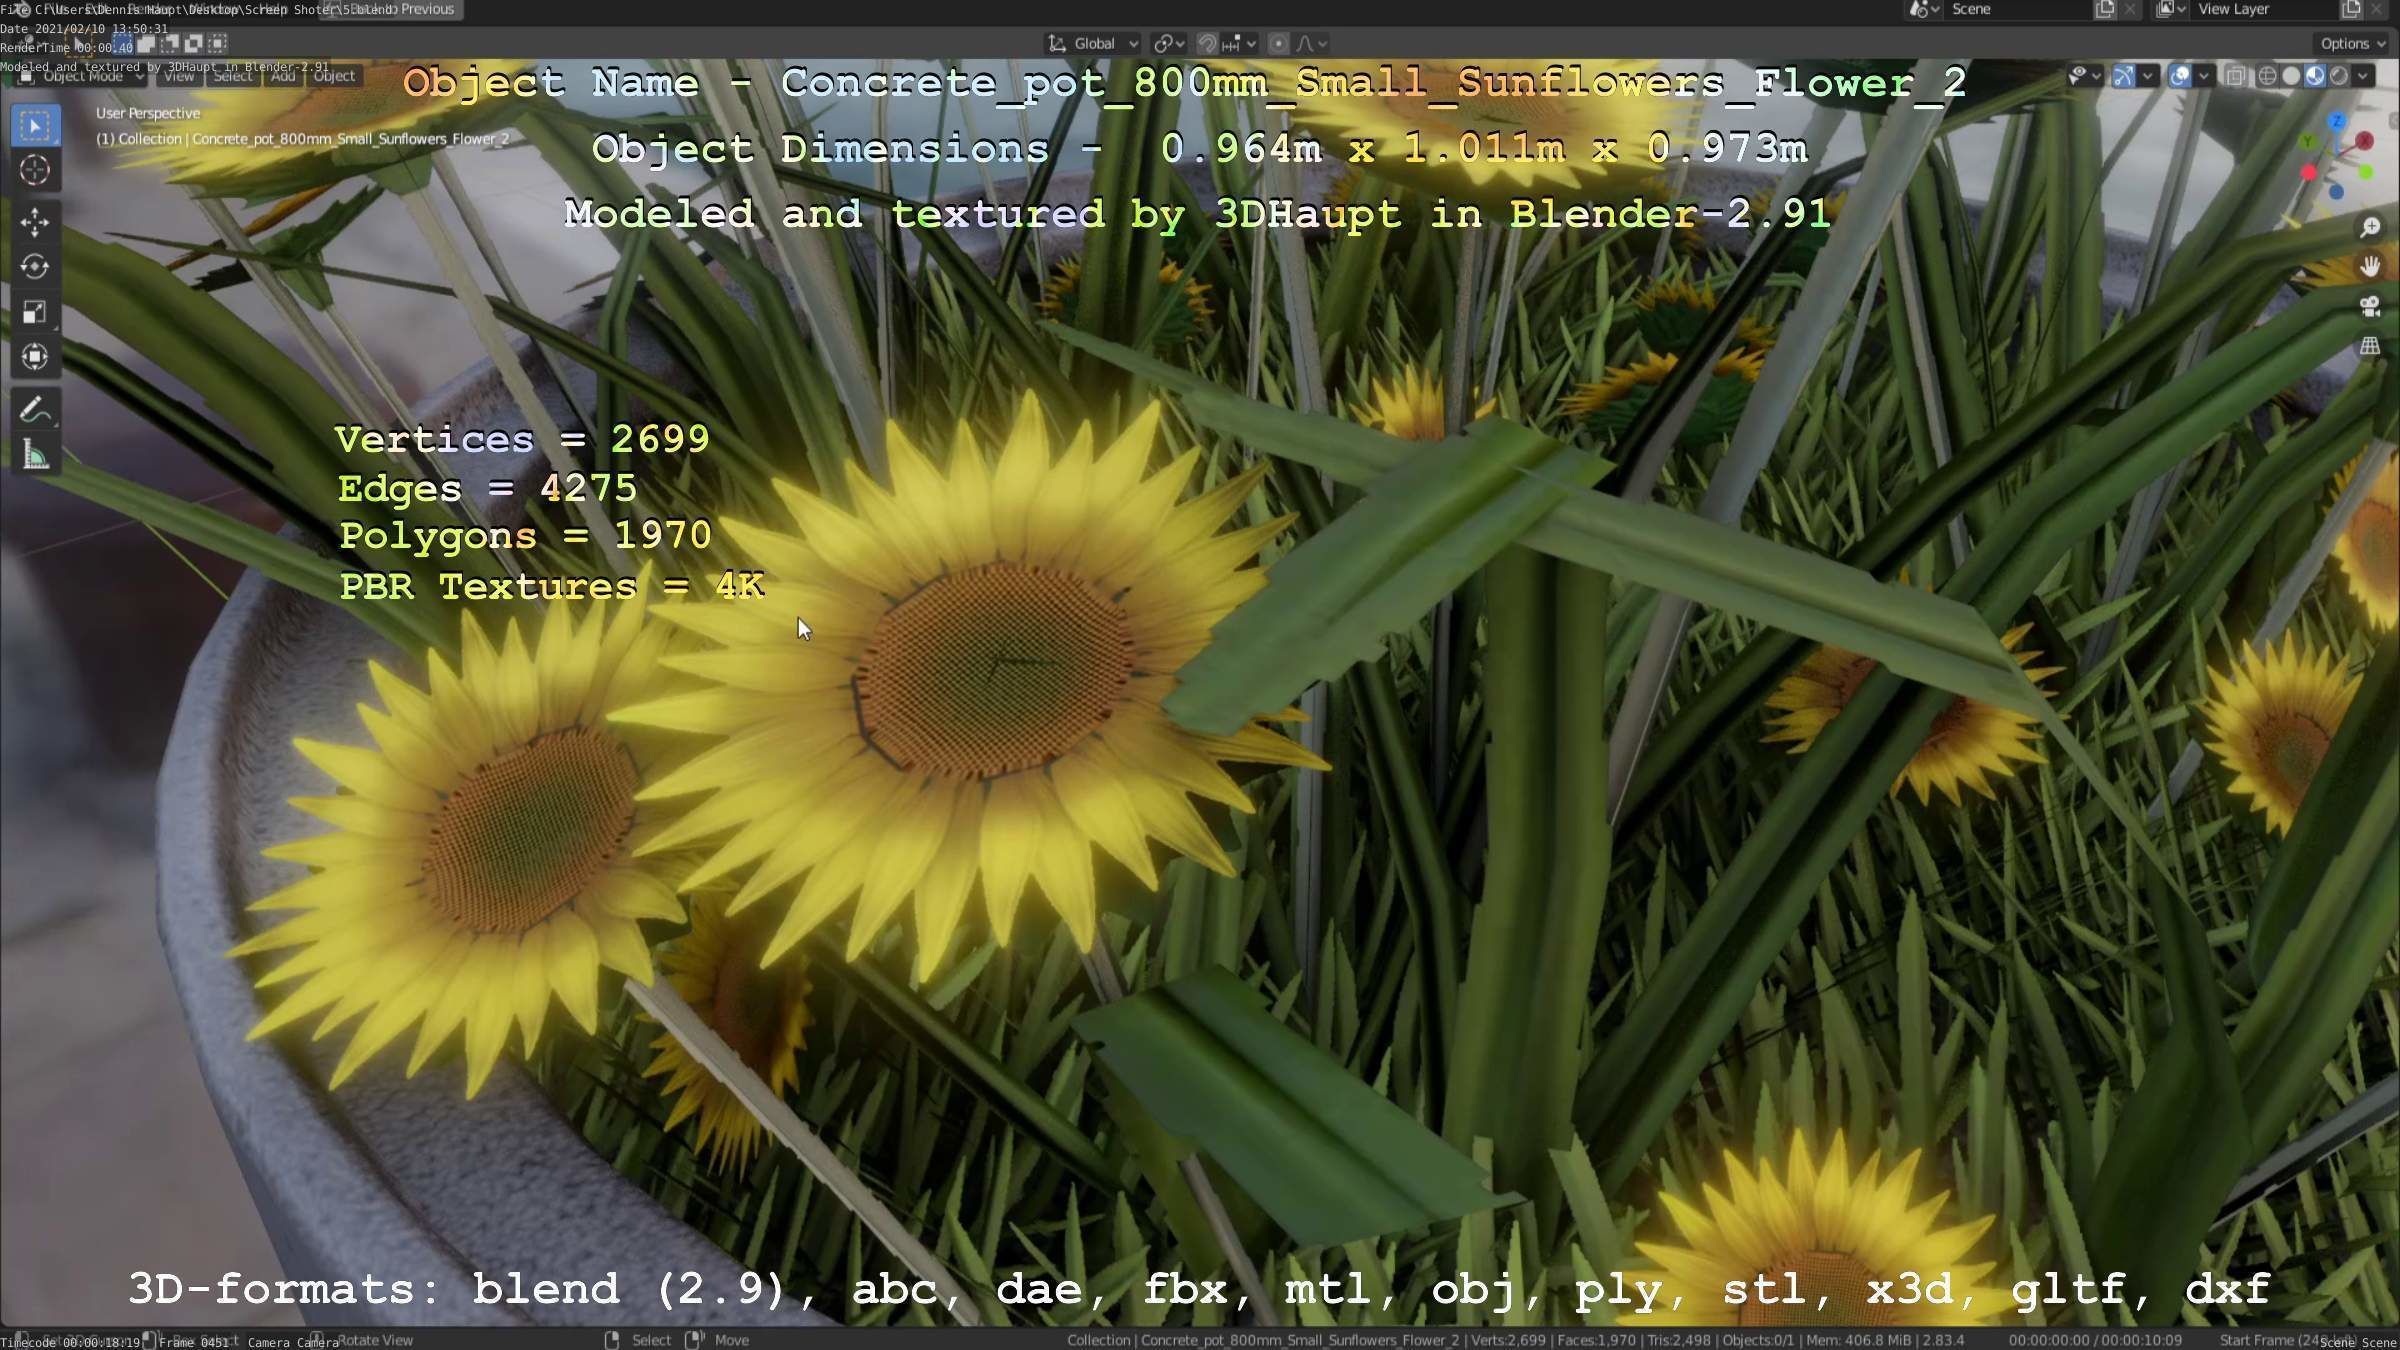Click the Scene name field
Viewport: 2400px width, 1350px height.
click(x=2018, y=10)
